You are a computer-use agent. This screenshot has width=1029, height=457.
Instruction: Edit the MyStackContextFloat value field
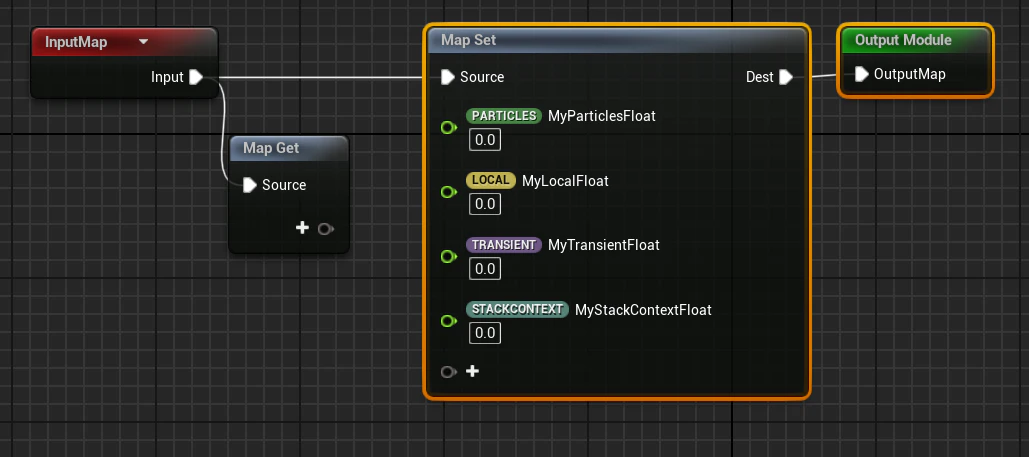[x=485, y=333]
